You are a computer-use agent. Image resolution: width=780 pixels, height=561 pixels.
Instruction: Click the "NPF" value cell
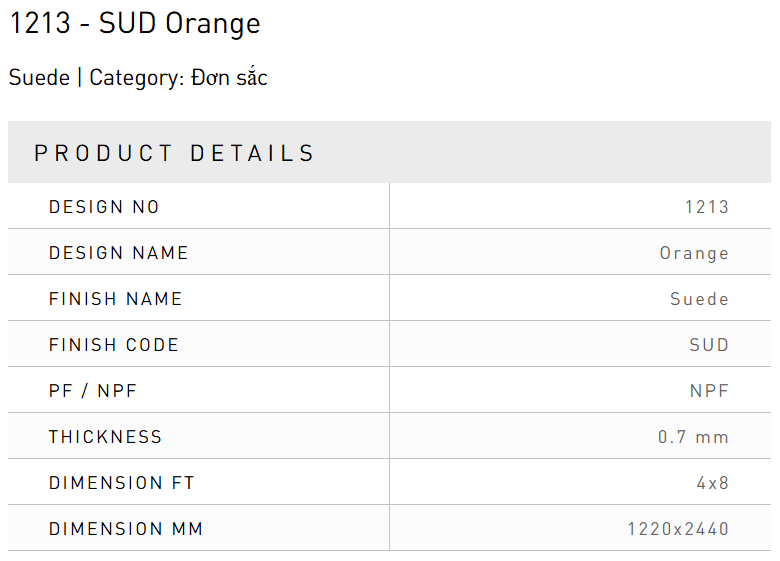pyautogui.click(x=709, y=391)
